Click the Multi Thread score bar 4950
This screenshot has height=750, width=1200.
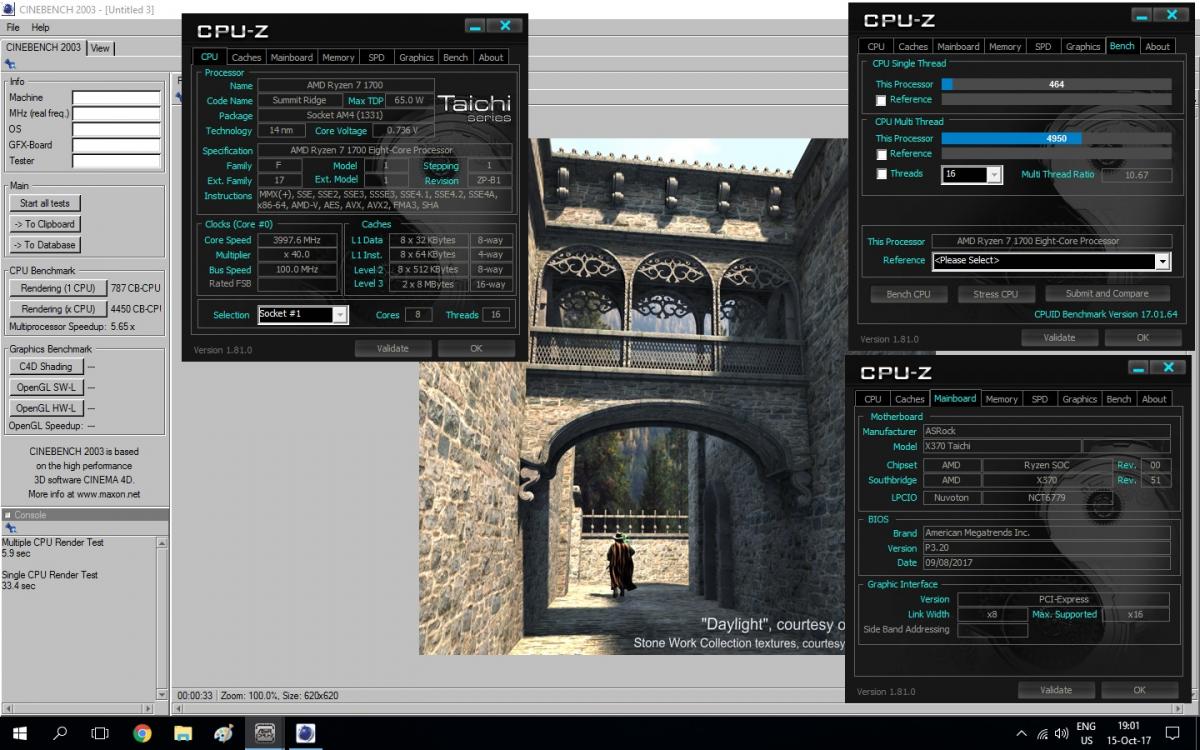(x=1056, y=139)
